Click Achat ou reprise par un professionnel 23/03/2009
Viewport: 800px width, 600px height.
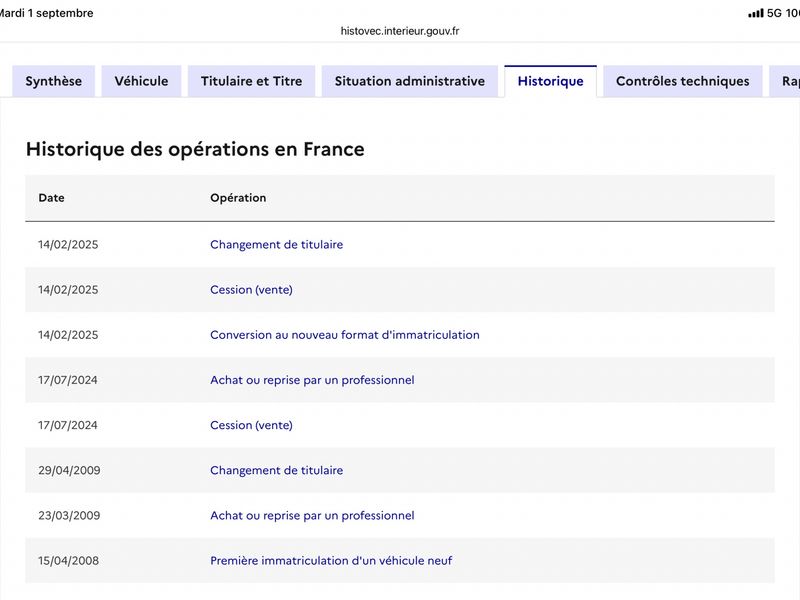(312, 515)
